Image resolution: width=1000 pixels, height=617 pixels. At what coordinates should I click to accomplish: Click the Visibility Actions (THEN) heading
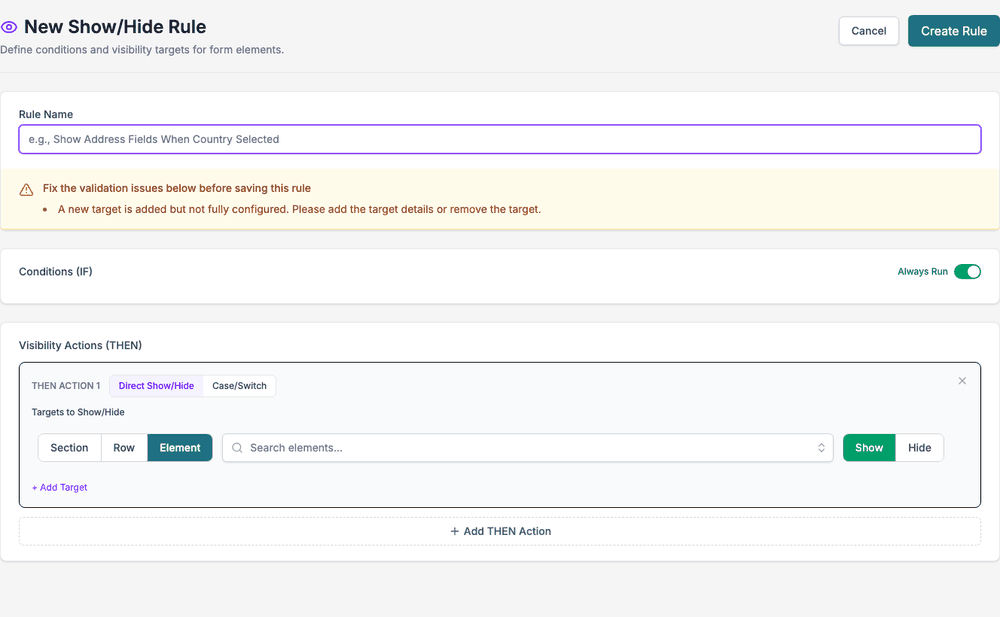[x=80, y=345]
